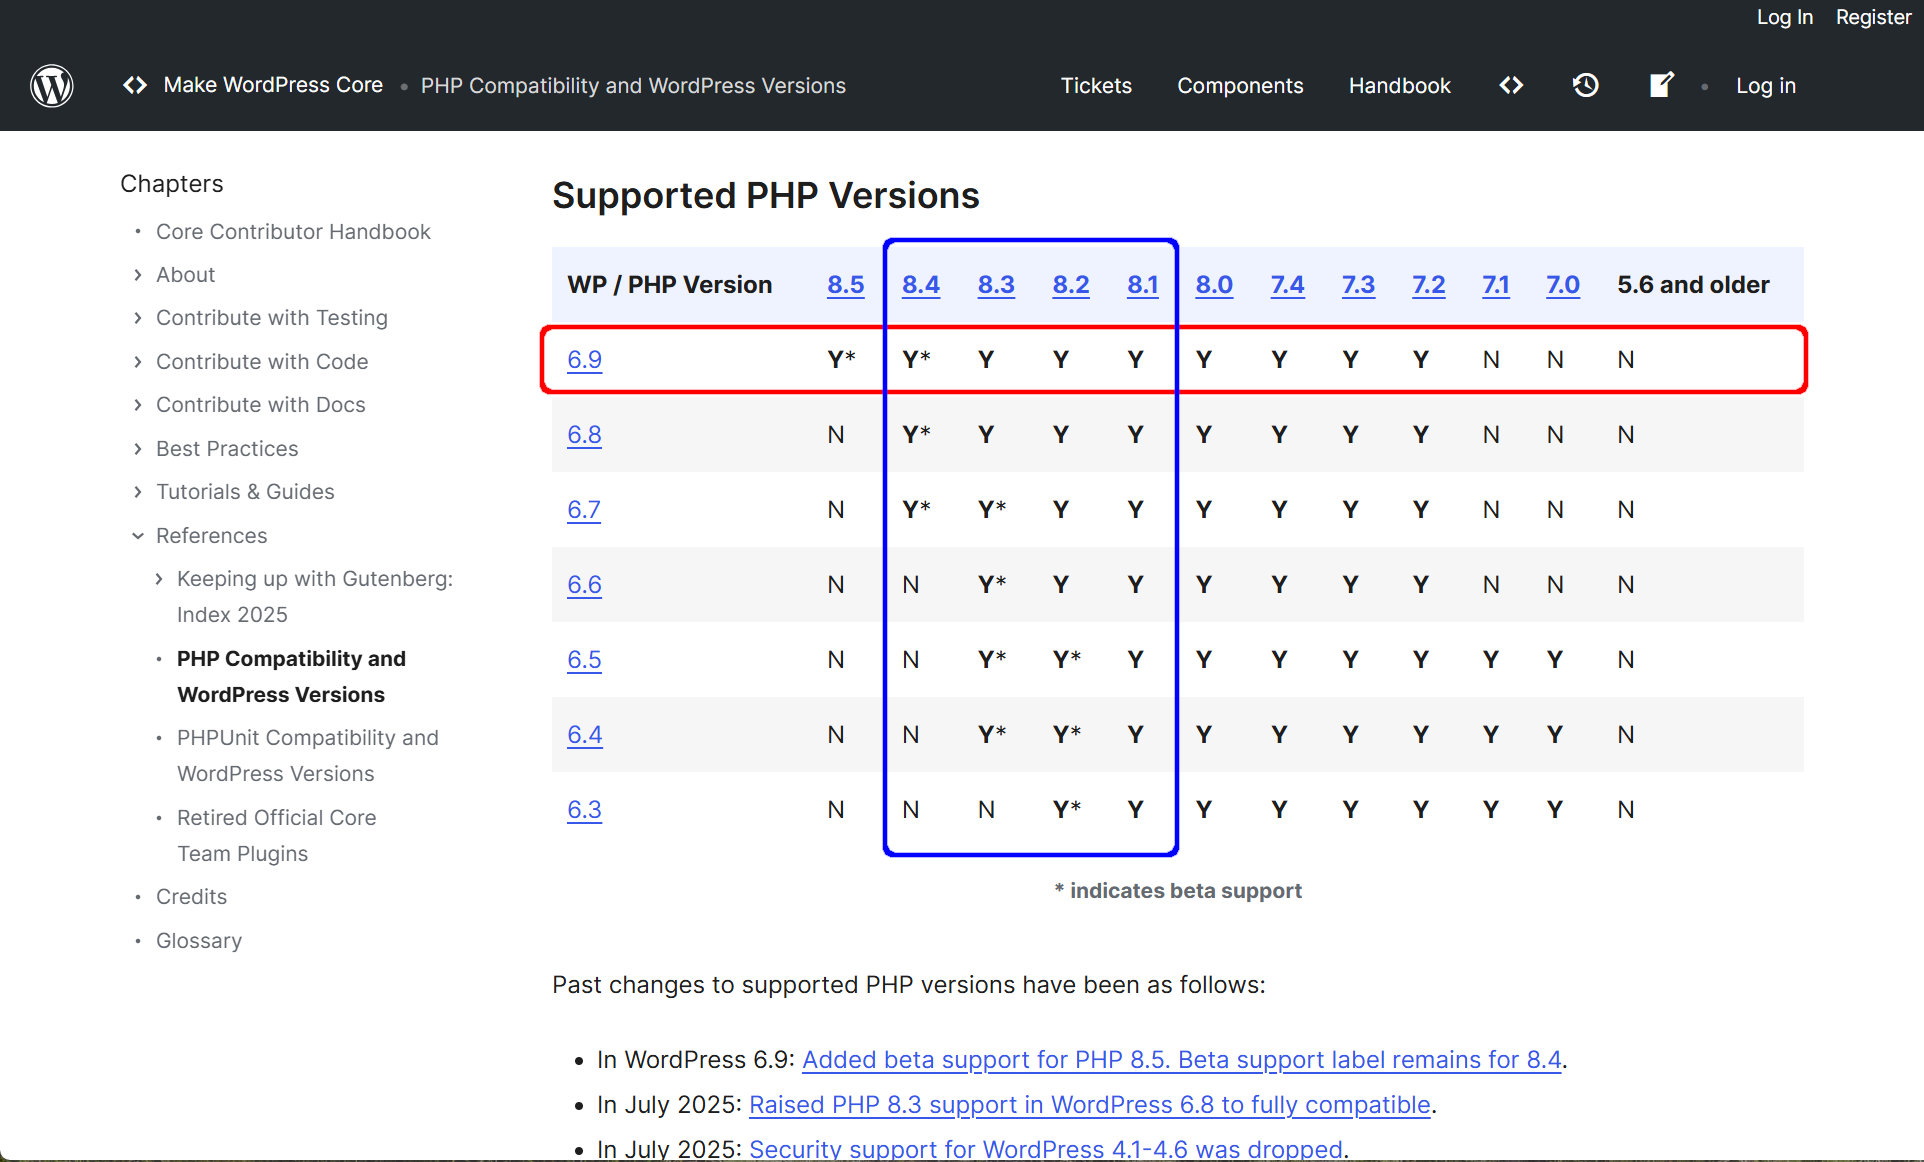Click the edit pencil note icon

[1661, 86]
